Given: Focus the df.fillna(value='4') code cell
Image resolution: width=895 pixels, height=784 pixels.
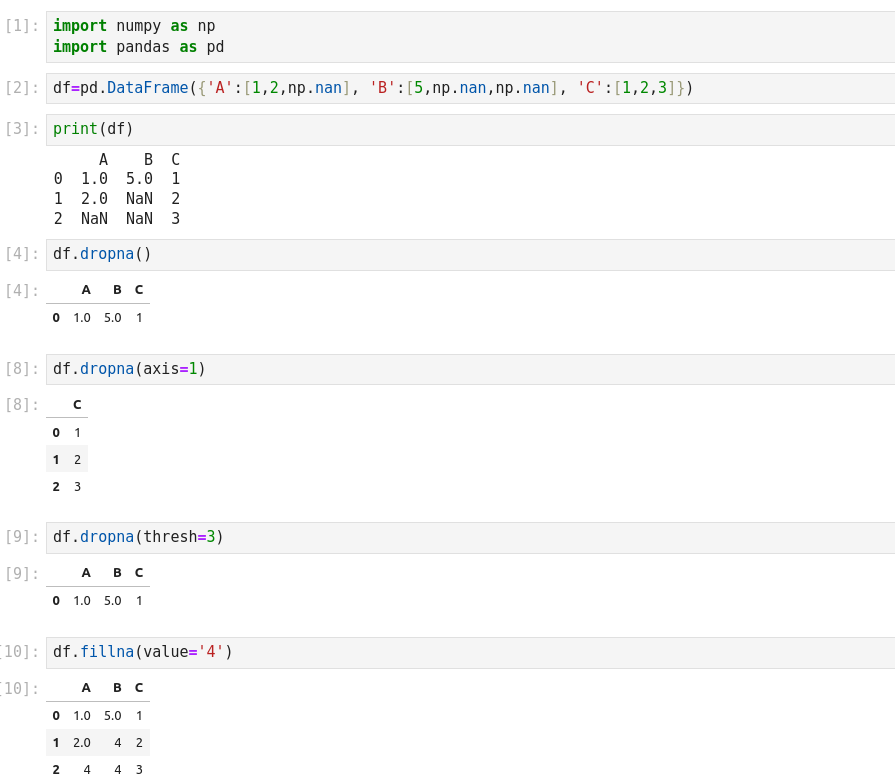Looking at the screenshot, I should pos(142,652).
